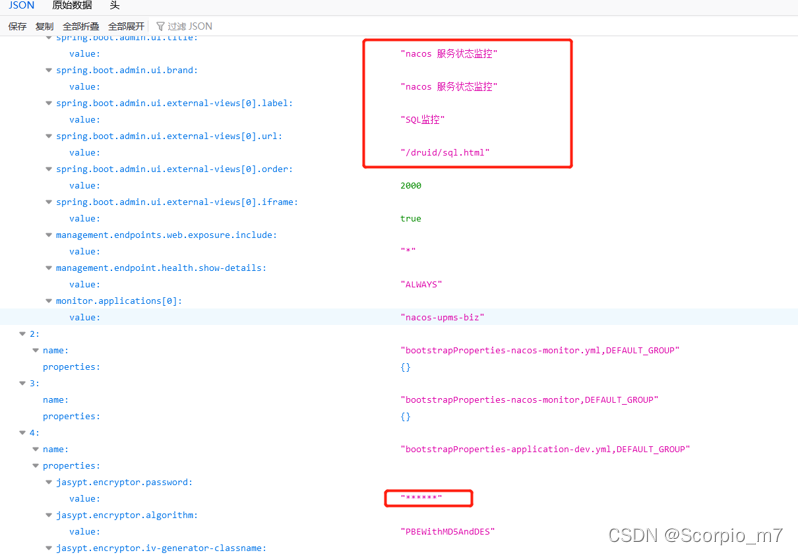Click the 复制 copy button

(x=44, y=26)
